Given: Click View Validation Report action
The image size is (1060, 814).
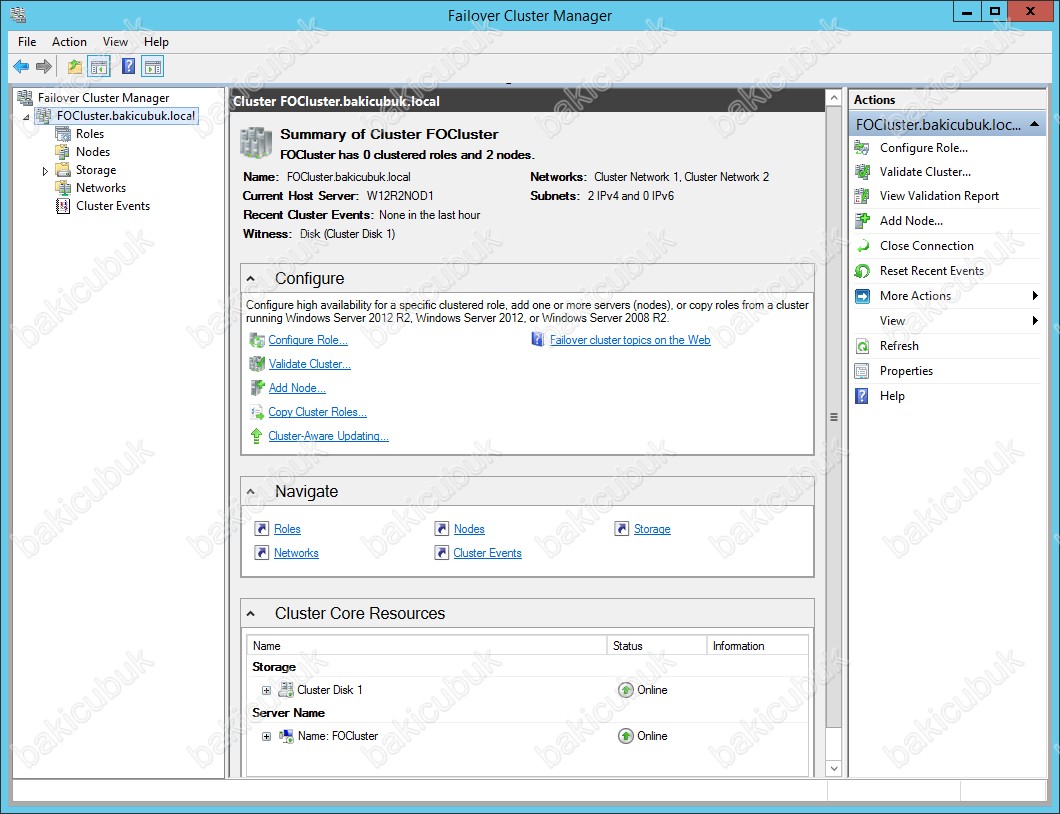Looking at the screenshot, I should coord(939,196).
